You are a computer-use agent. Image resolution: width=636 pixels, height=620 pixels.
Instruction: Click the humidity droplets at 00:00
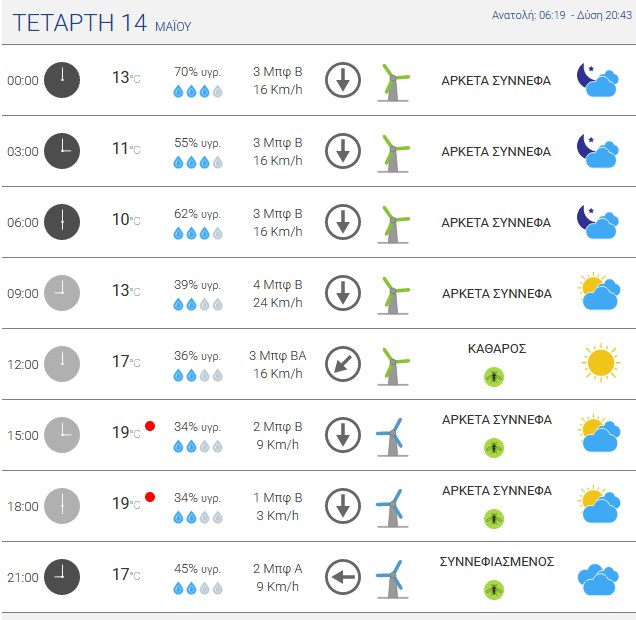pyautogui.click(x=198, y=91)
